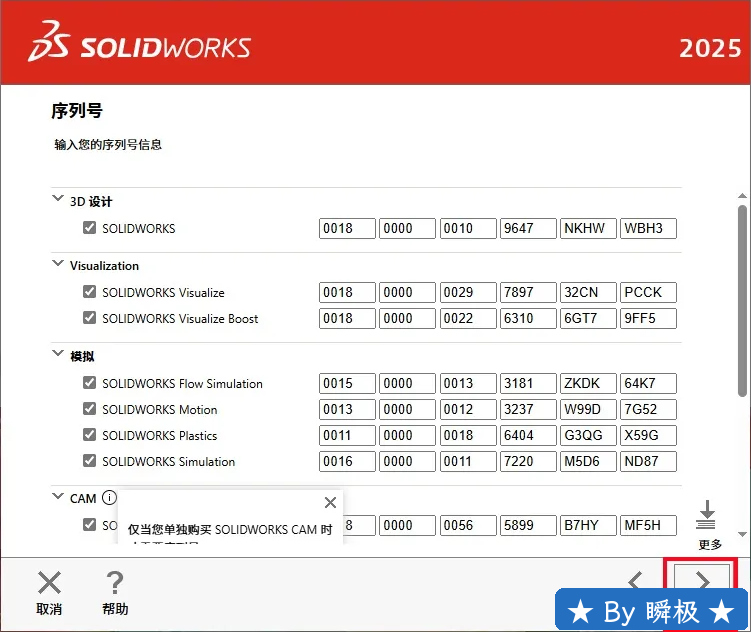Click the More download arrow icon

[707, 515]
